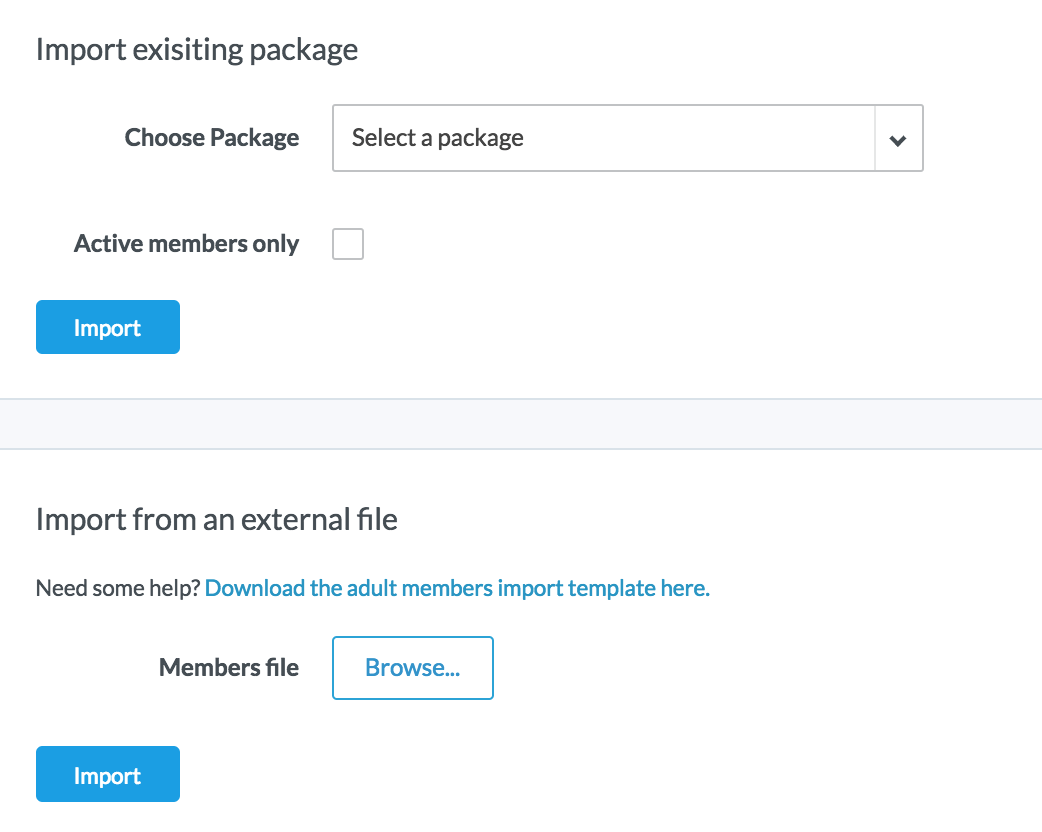Click the 'Import exisiting package' heading

point(196,50)
